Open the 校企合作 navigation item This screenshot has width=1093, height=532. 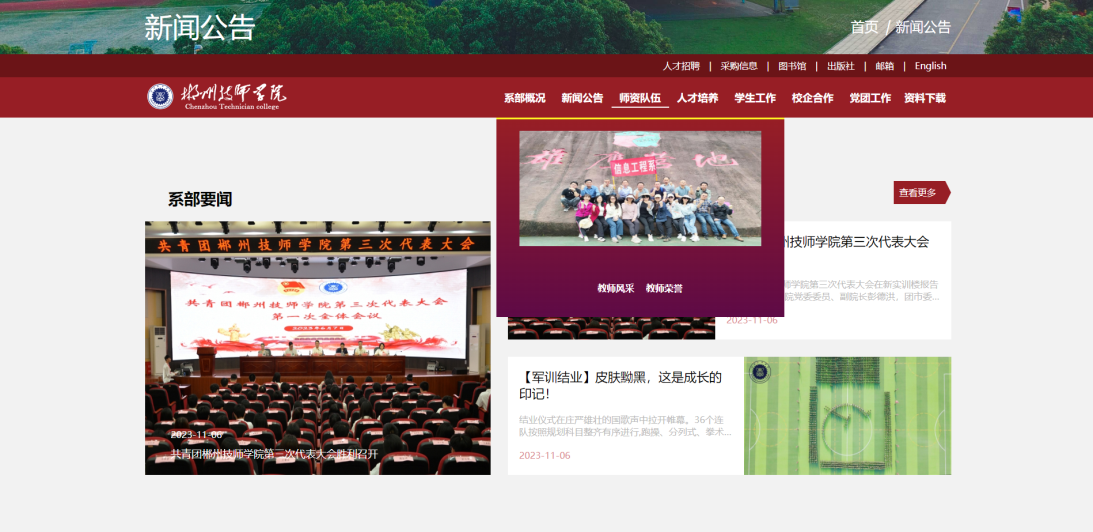click(812, 98)
